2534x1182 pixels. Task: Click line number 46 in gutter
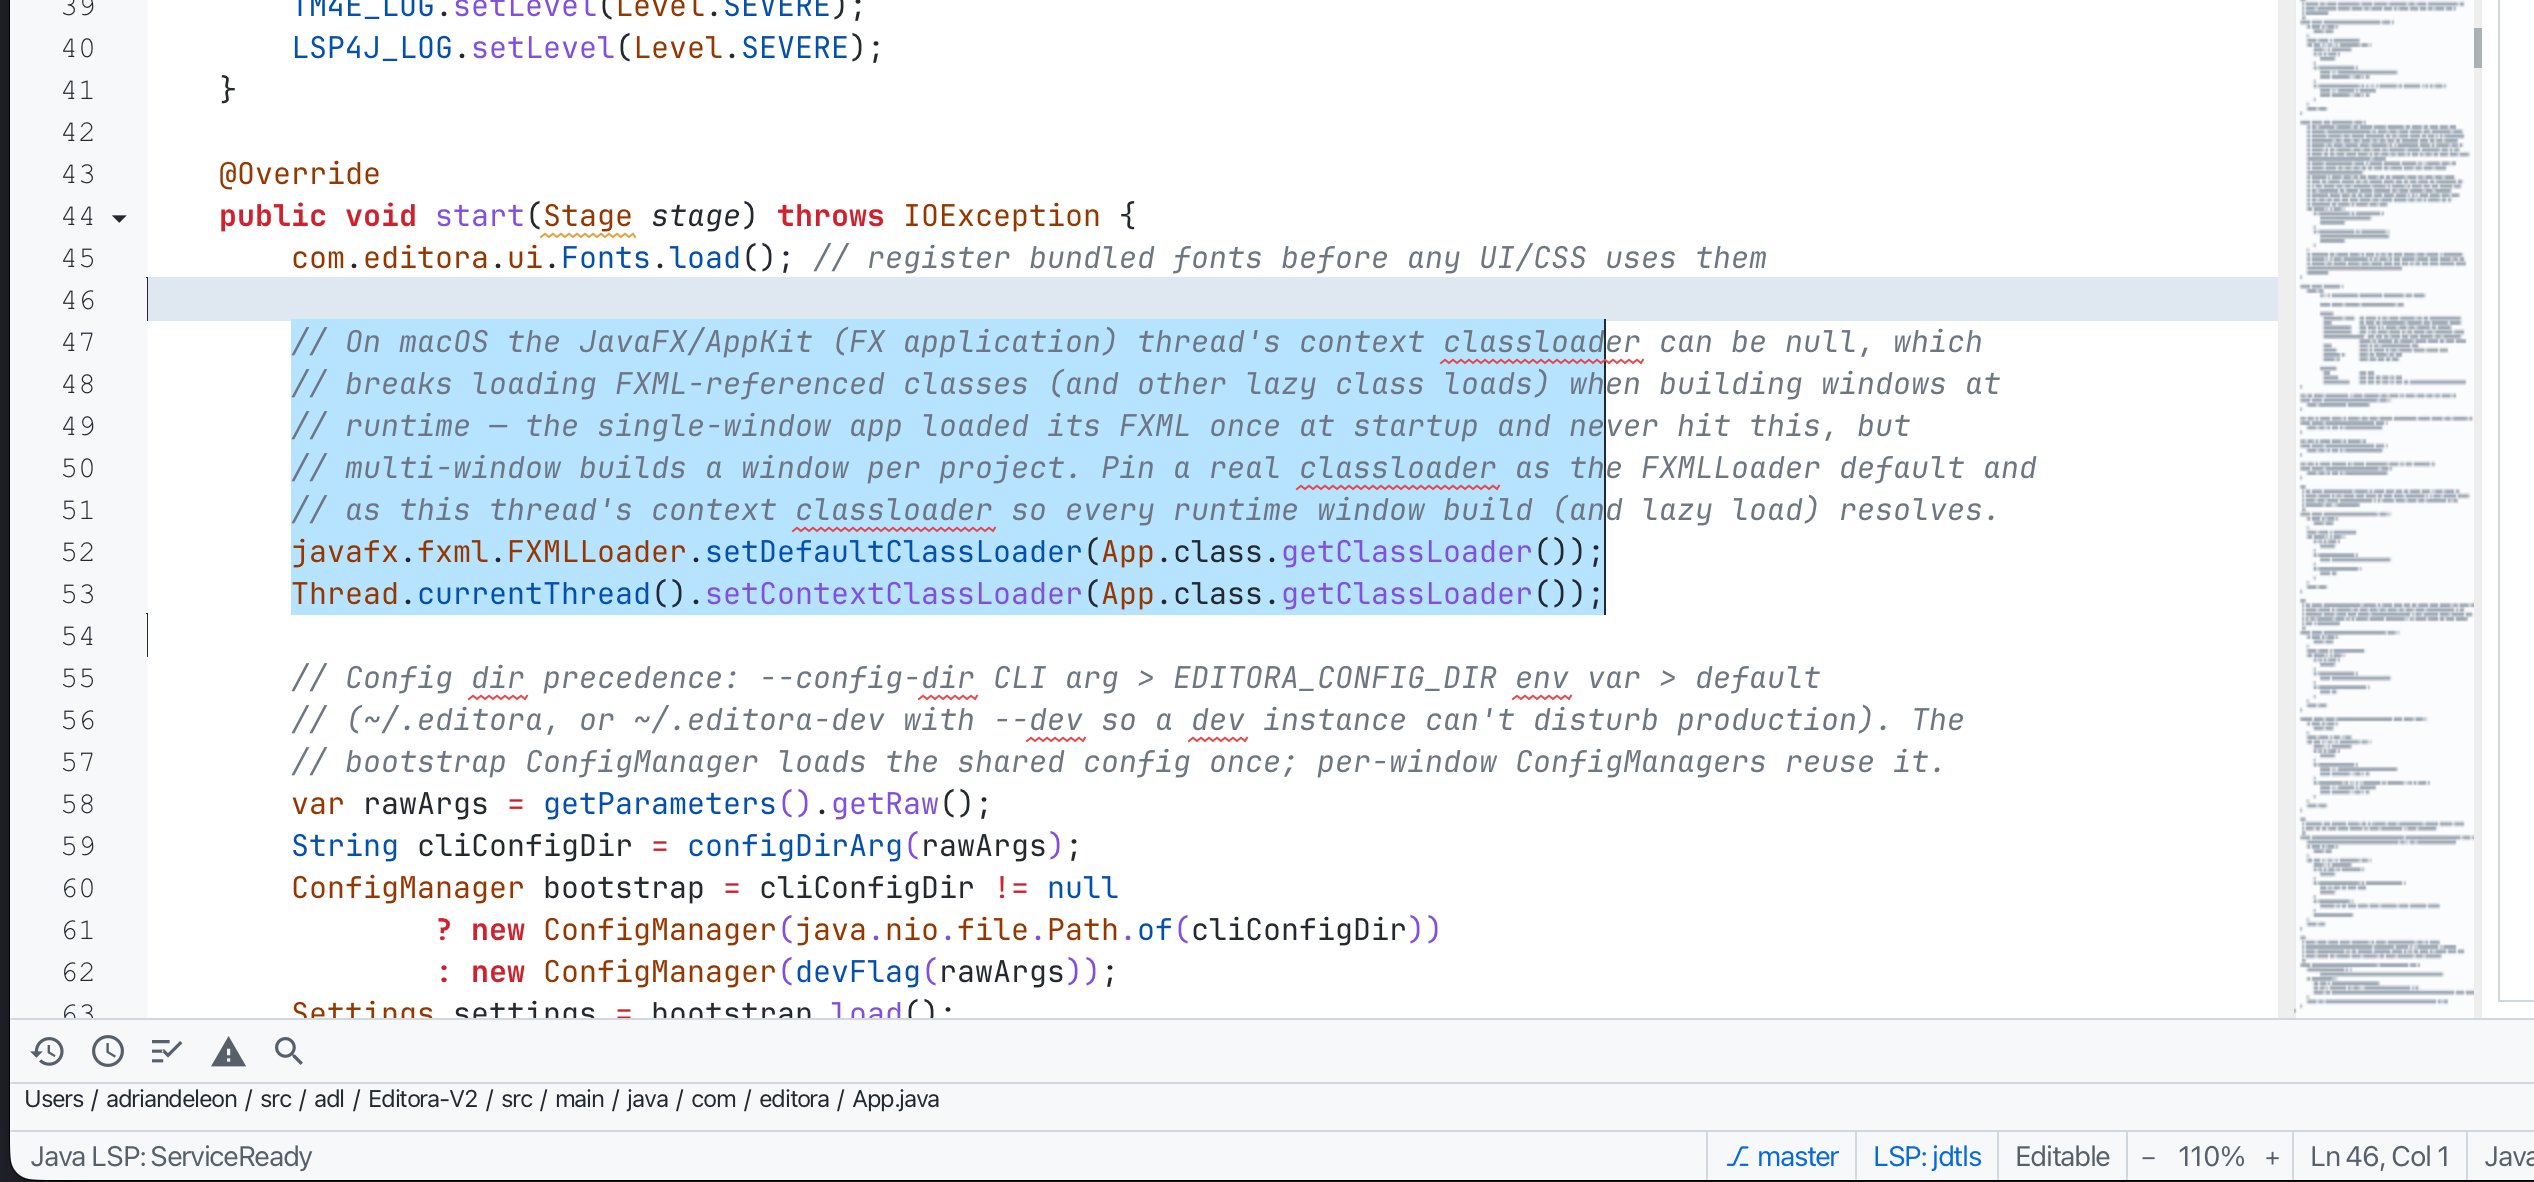click(x=78, y=300)
